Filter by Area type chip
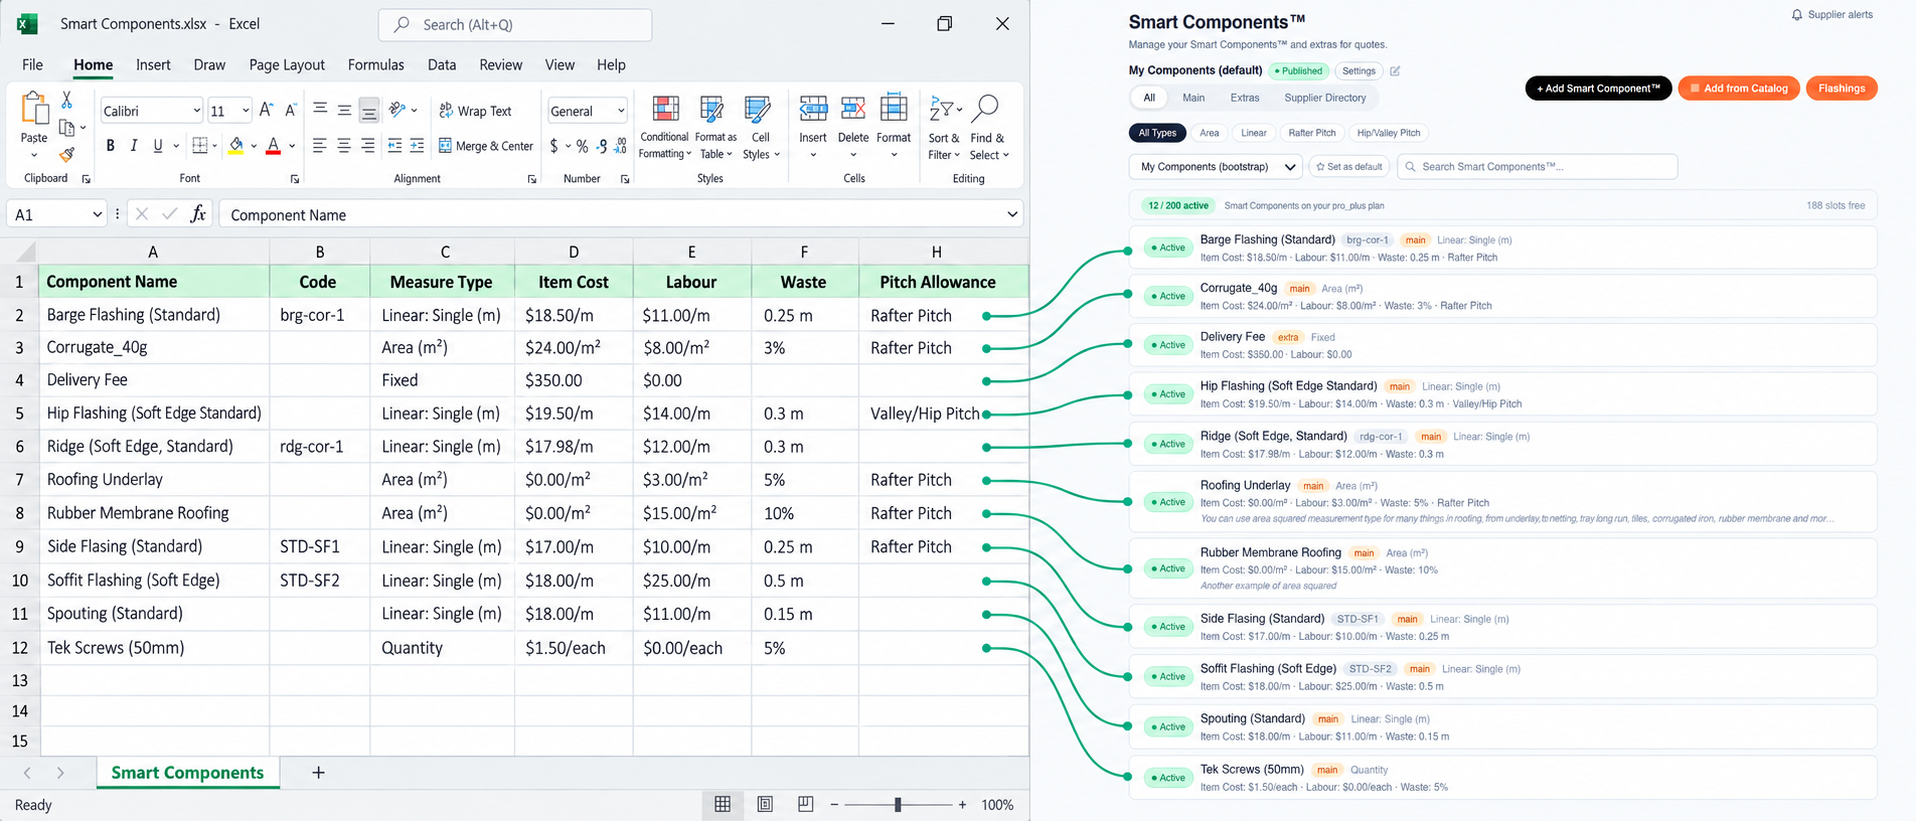 click(x=1209, y=133)
